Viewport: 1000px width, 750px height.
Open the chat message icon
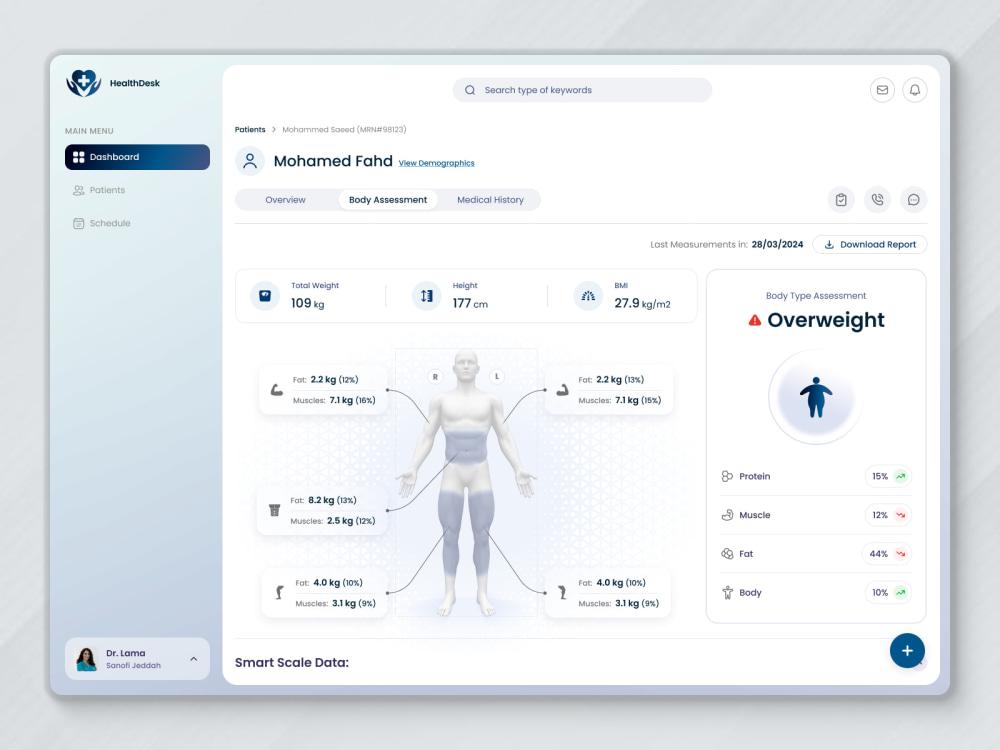tap(913, 200)
